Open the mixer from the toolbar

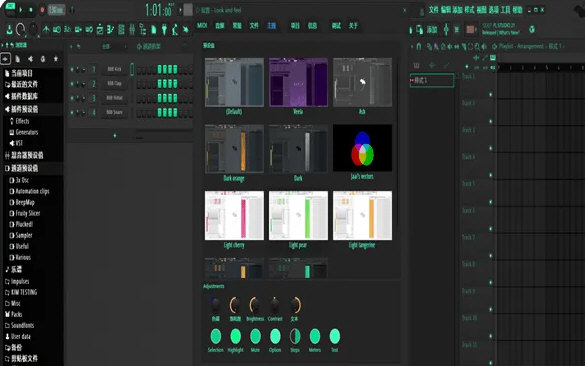point(132,29)
